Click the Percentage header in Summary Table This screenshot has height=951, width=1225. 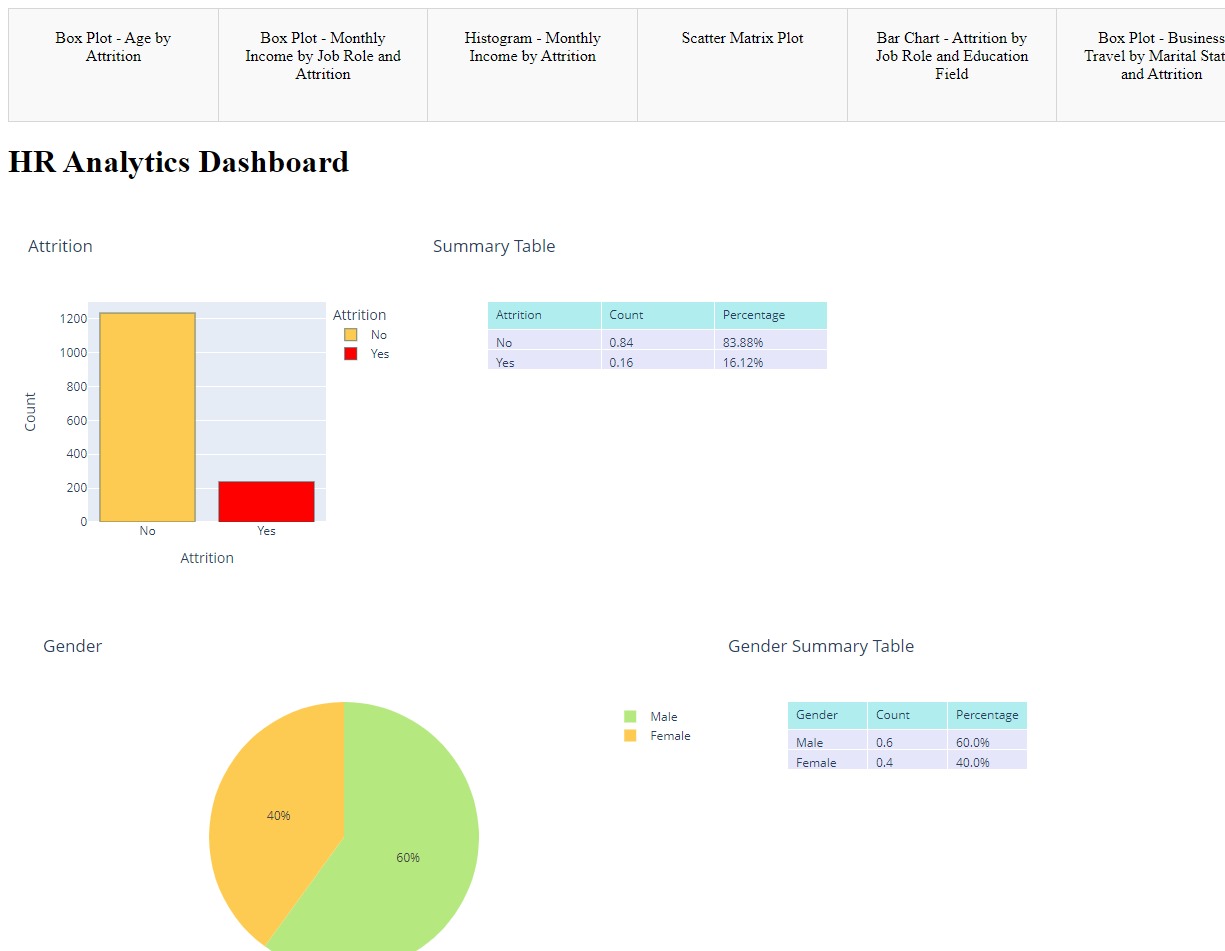pyautogui.click(x=770, y=315)
